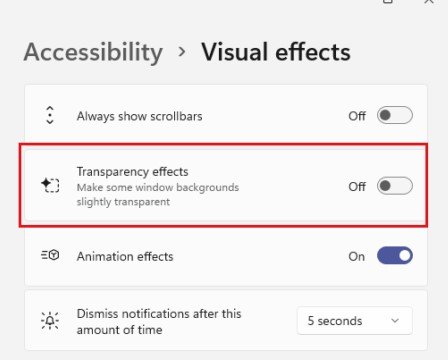Viewport: 448px width, 360px height.
Task: Click the dropdown arrow beside 5 seconds
Action: point(395,321)
